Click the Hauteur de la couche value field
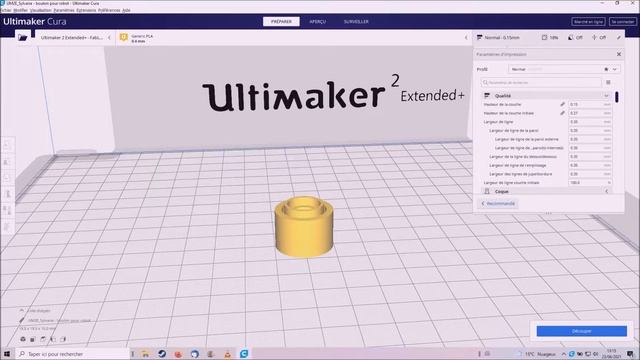640x360 pixels. (x=590, y=104)
